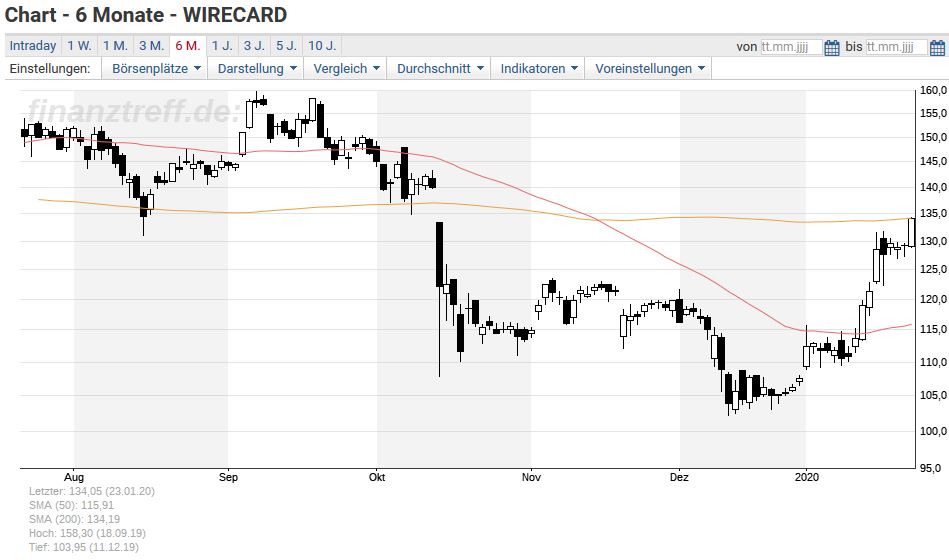Click the 'SMA (50): 115,91' legend entry
Image resolution: width=949 pixels, height=560 pixels.
(71, 505)
